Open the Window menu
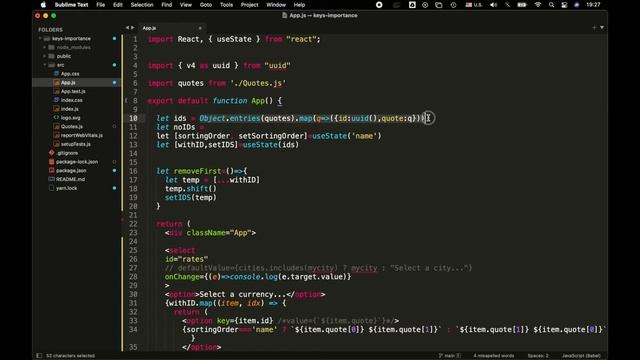The width and height of the screenshot is (640, 360). tap(276, 5)
